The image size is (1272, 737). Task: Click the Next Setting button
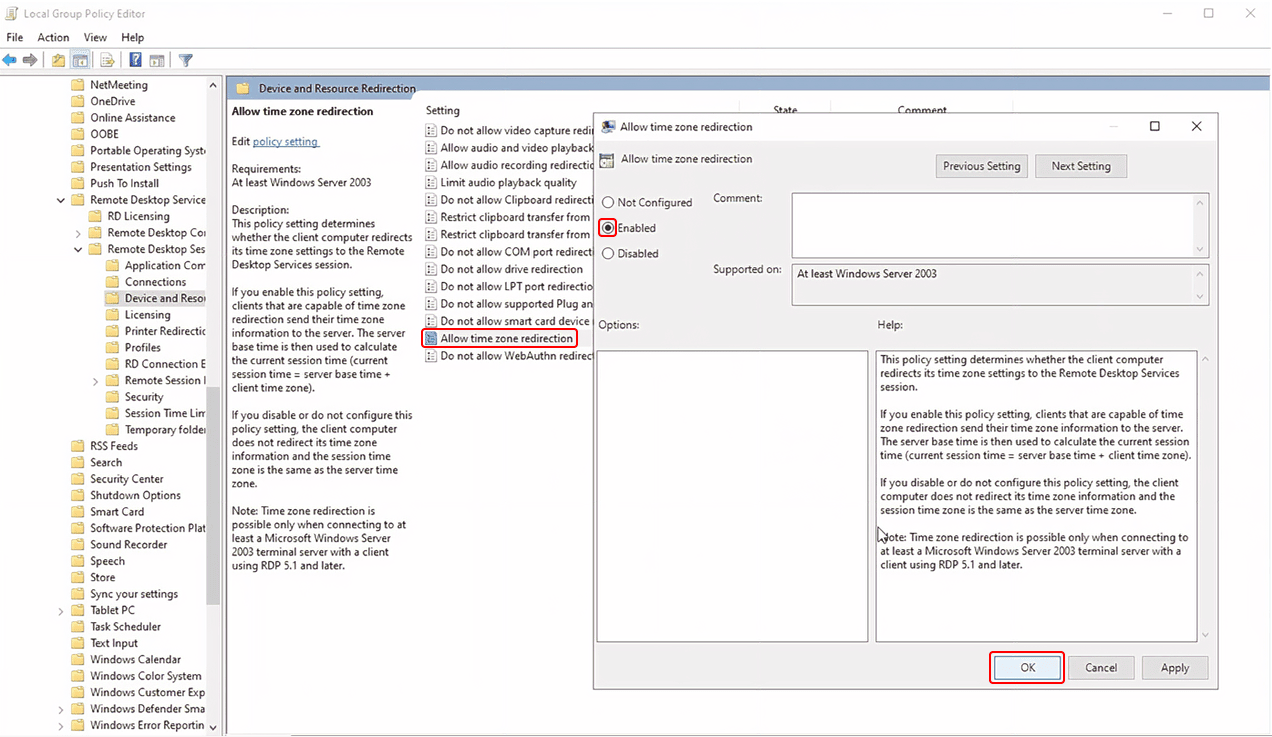1080,166
